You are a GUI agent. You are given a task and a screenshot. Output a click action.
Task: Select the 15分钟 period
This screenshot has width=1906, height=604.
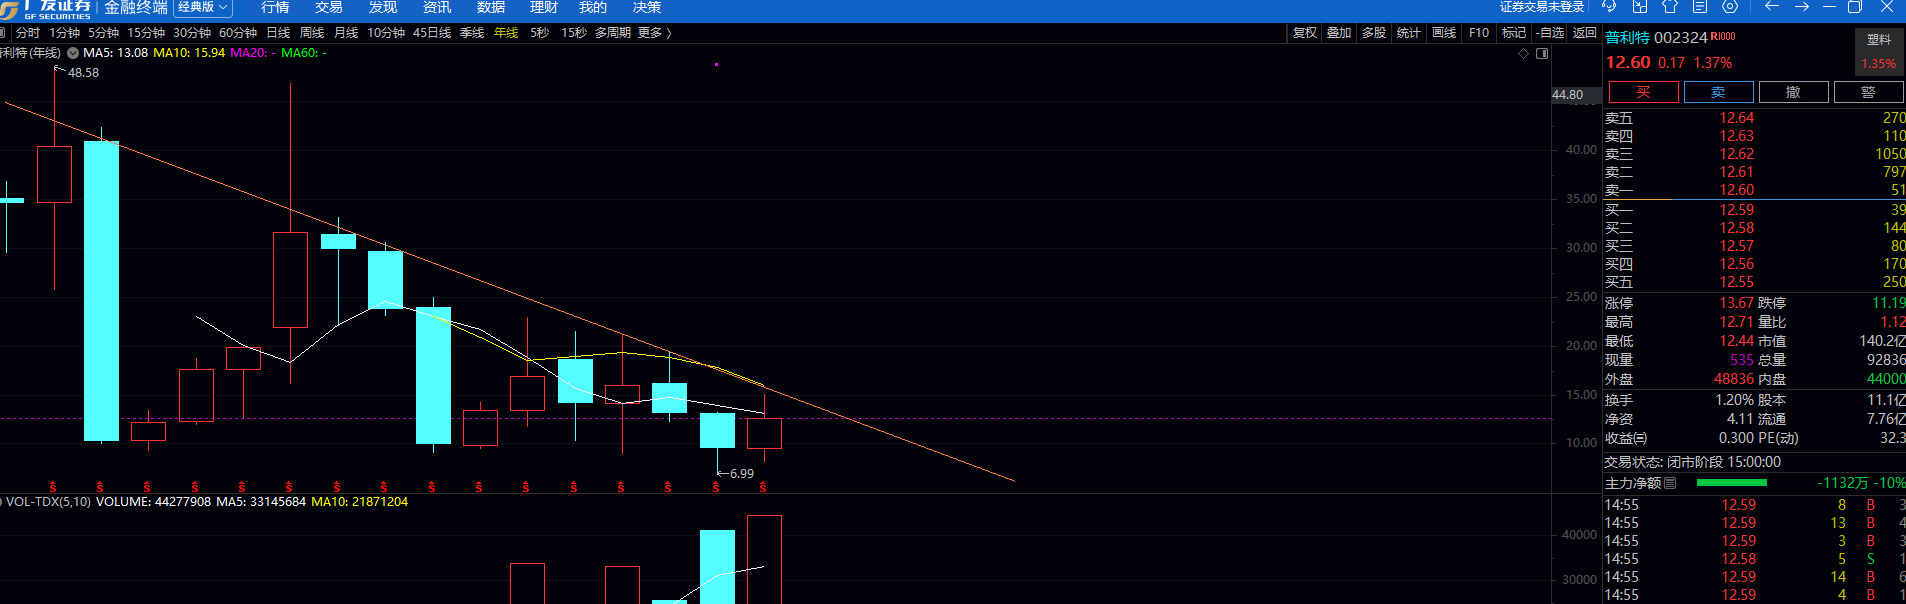(146, 33)
